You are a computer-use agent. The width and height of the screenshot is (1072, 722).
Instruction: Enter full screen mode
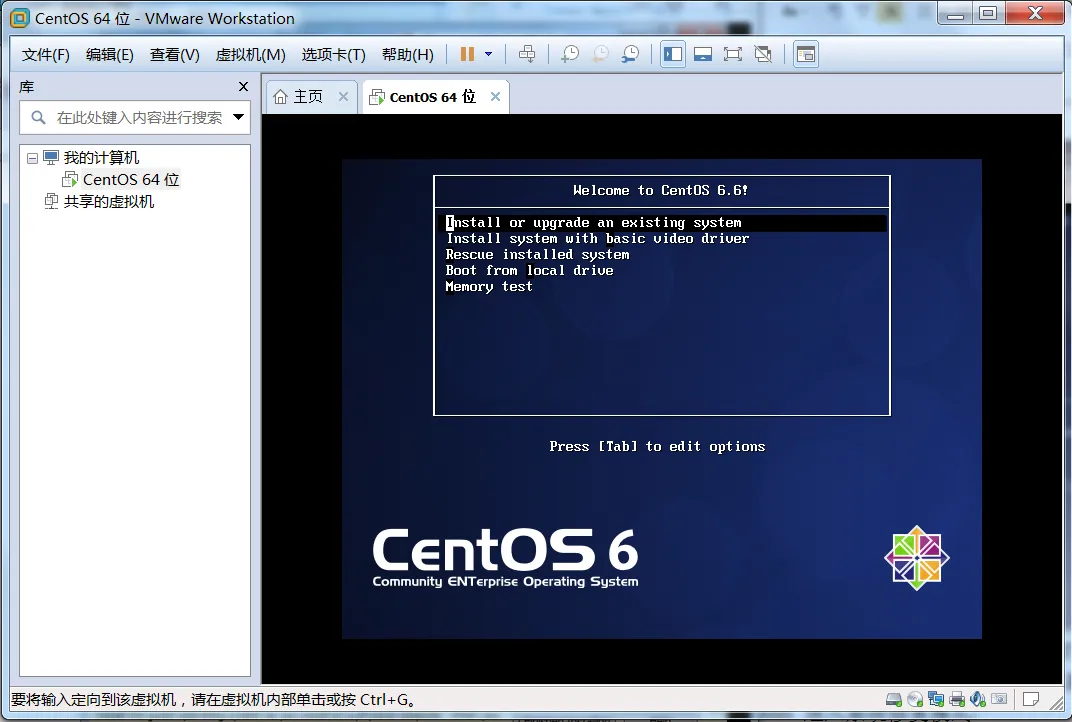pos(733,54)
